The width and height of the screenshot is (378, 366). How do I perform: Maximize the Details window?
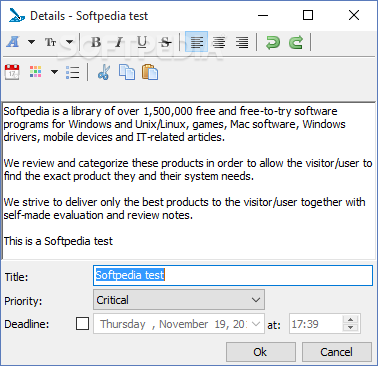[308, 15]
